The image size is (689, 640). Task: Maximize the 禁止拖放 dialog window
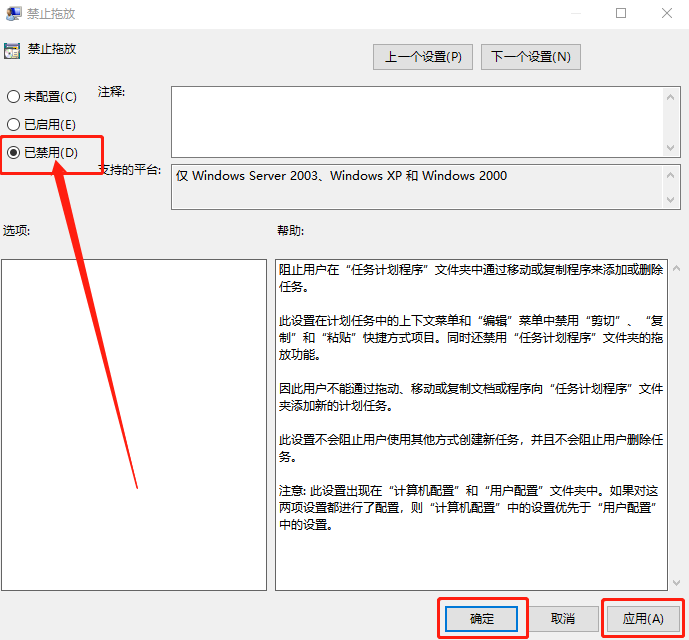pos(621,14)
